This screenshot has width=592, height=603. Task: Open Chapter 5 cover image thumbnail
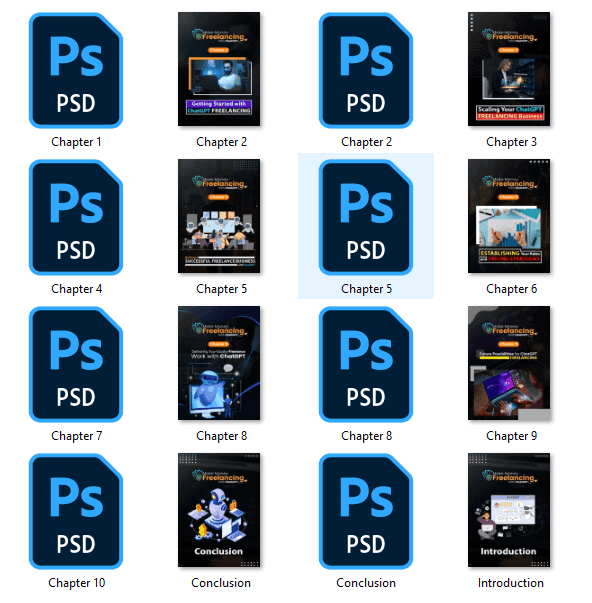point(219,216)
